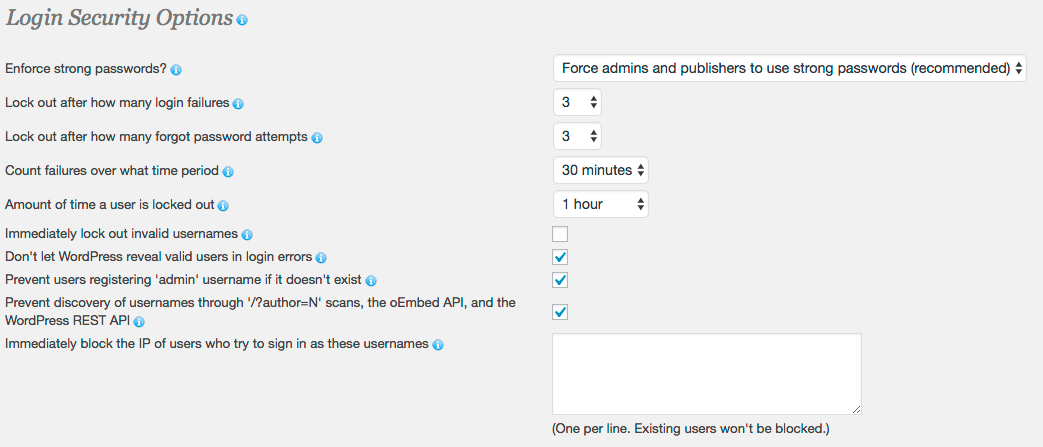This screenshot has width=1043, height=447.
Task: Open Enforce strong passwords dropdown
Action: tap(789, 68)
